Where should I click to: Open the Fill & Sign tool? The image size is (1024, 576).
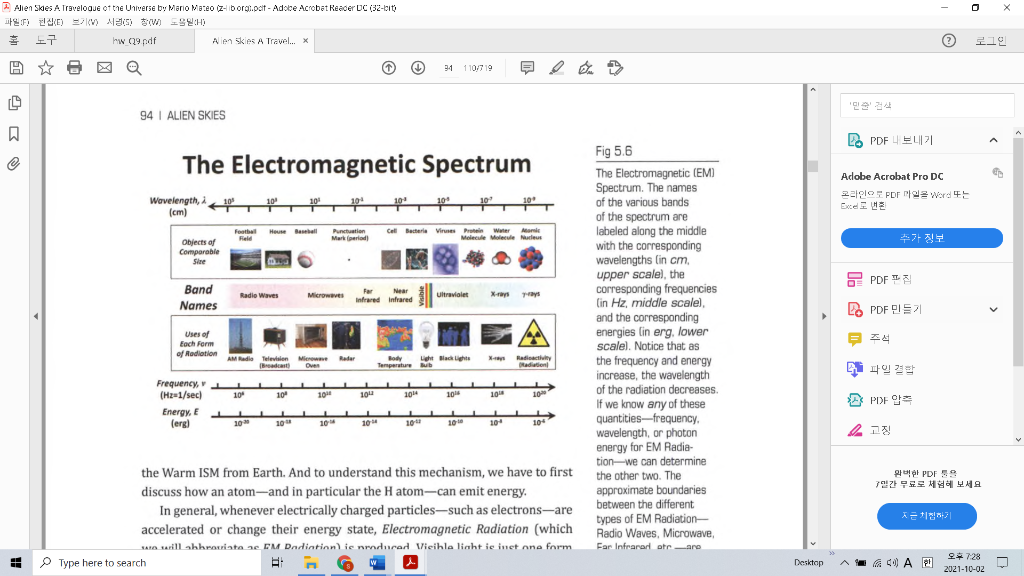tap(585, 68)
